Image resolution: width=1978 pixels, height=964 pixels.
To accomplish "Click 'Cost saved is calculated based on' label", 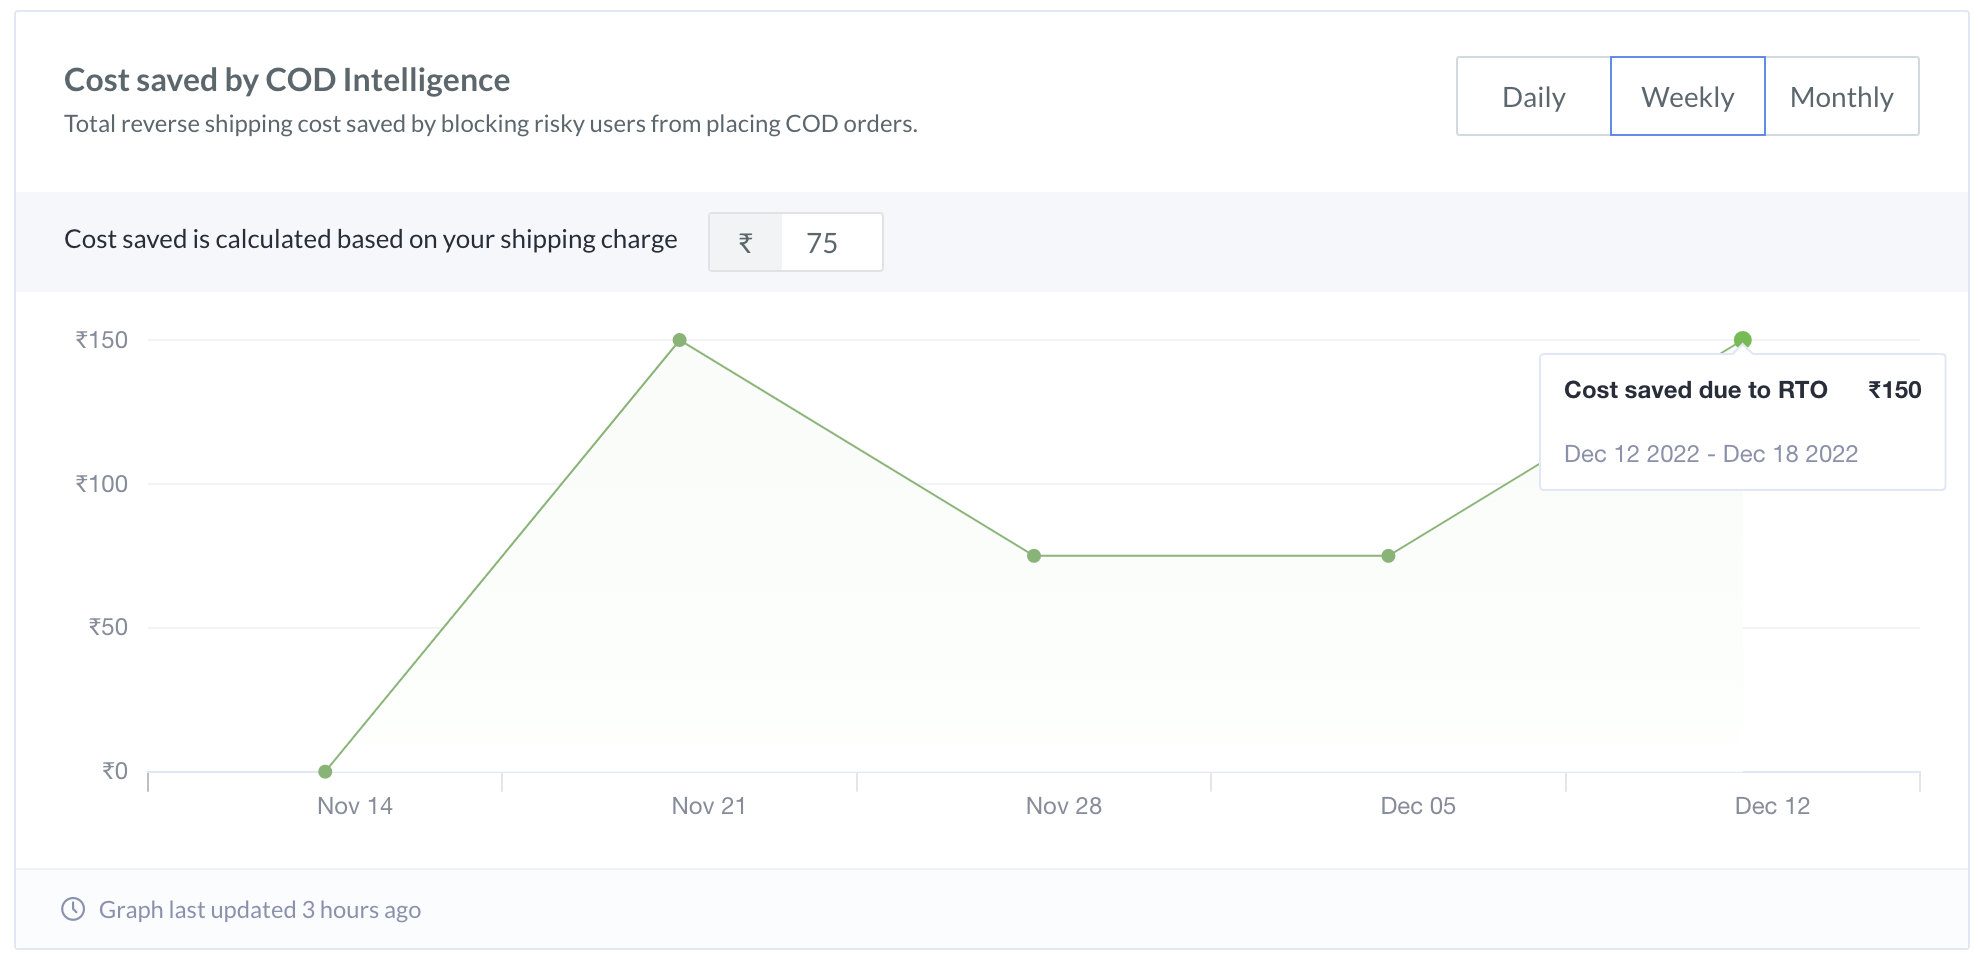I will 371,240.
